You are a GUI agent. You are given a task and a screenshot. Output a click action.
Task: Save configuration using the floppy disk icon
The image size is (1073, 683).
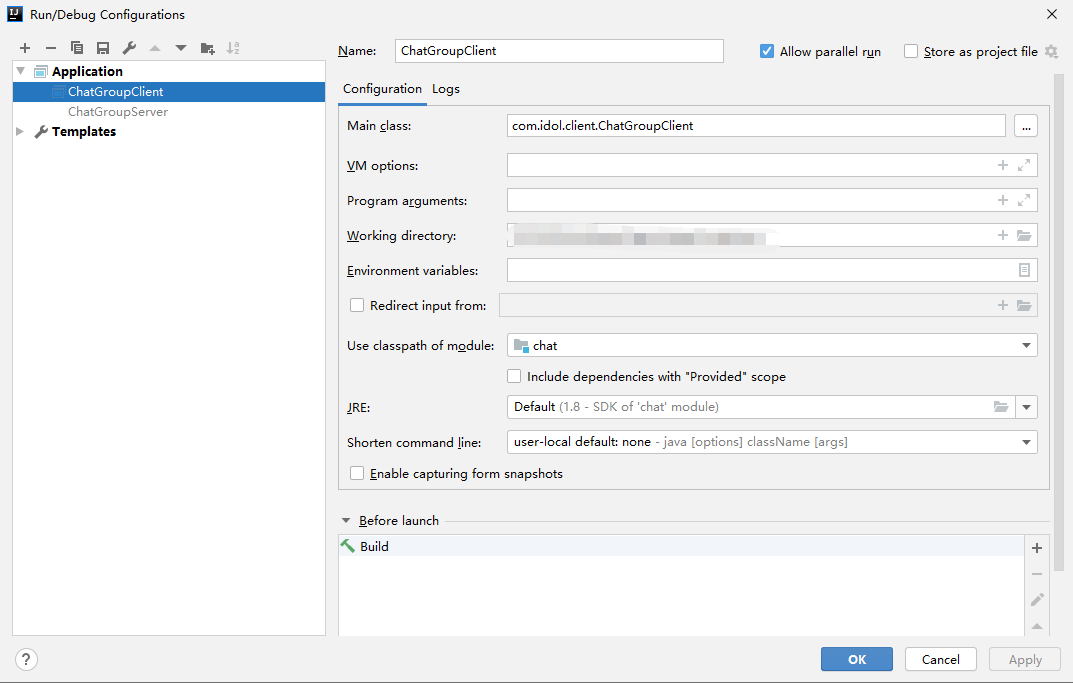pyautogui.click(x=103, y=48)
